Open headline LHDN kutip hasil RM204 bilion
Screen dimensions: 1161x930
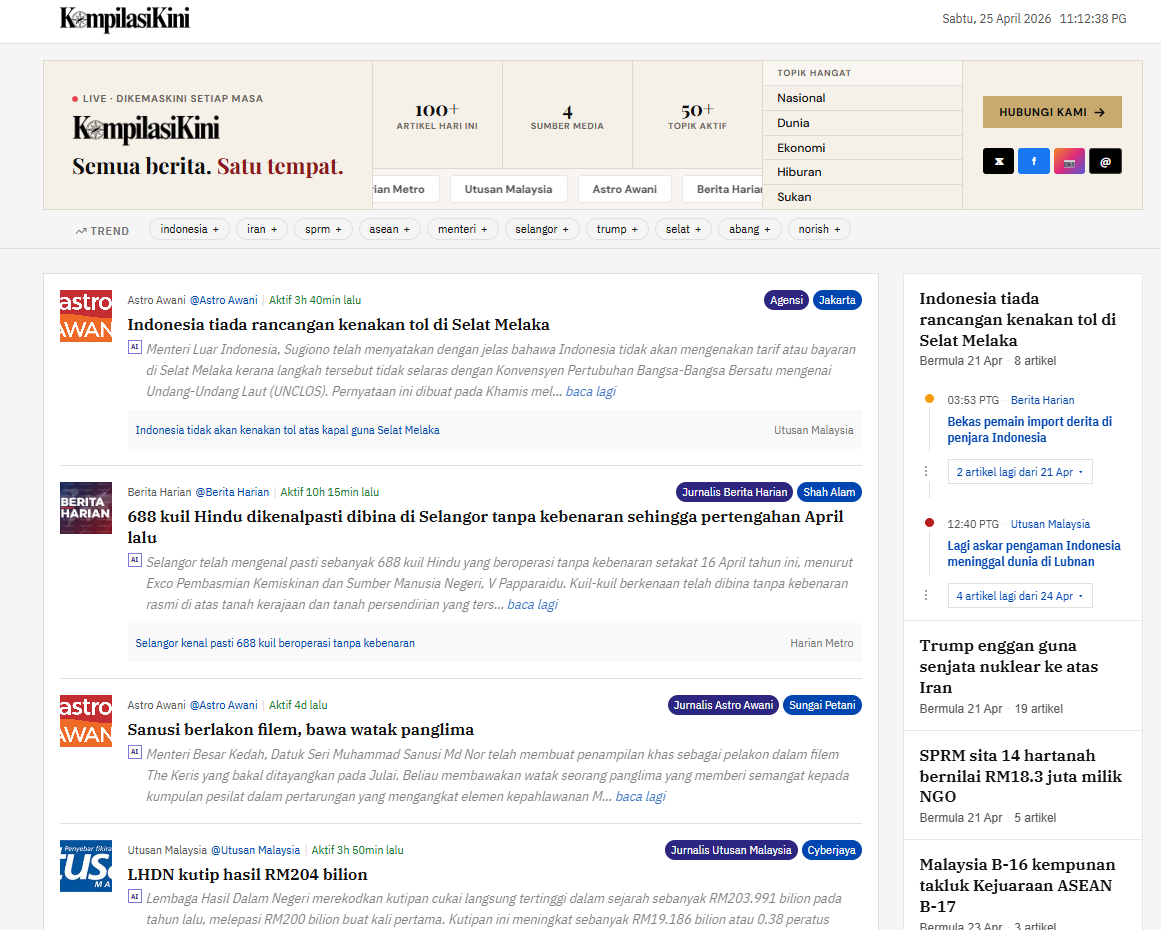click(x=247, y=874)
